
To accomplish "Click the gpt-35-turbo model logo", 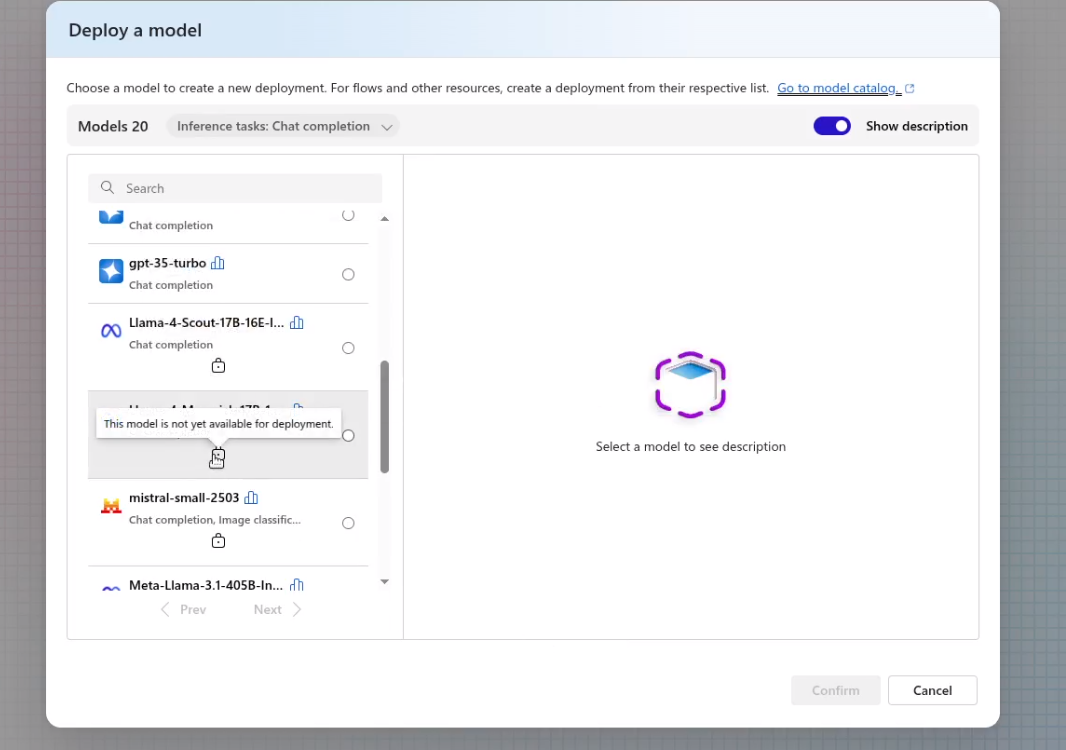I will (111, 271).
